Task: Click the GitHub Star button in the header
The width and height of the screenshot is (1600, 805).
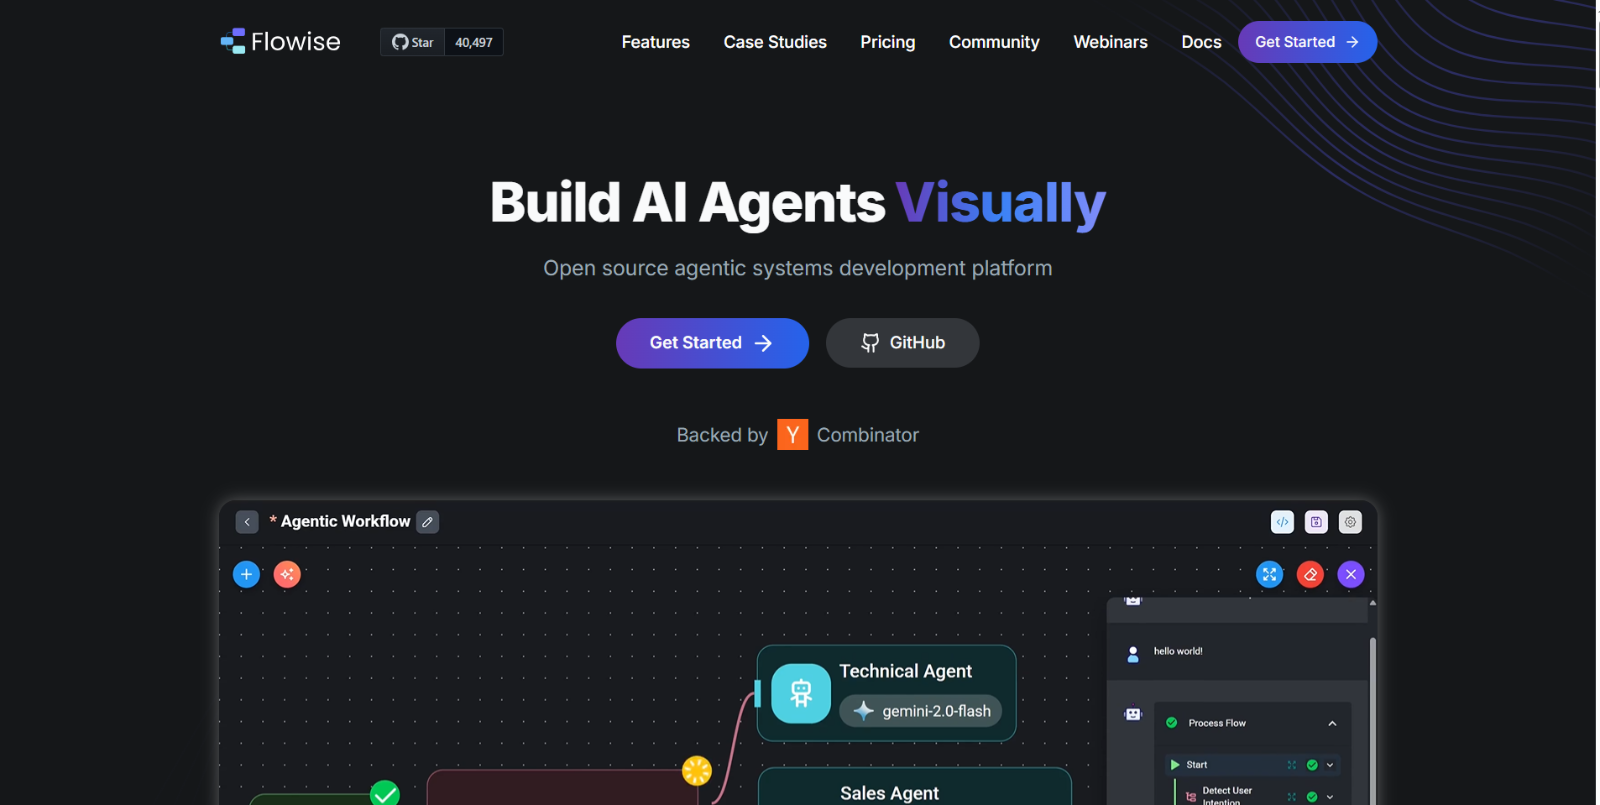Action: tap(412, 42)
